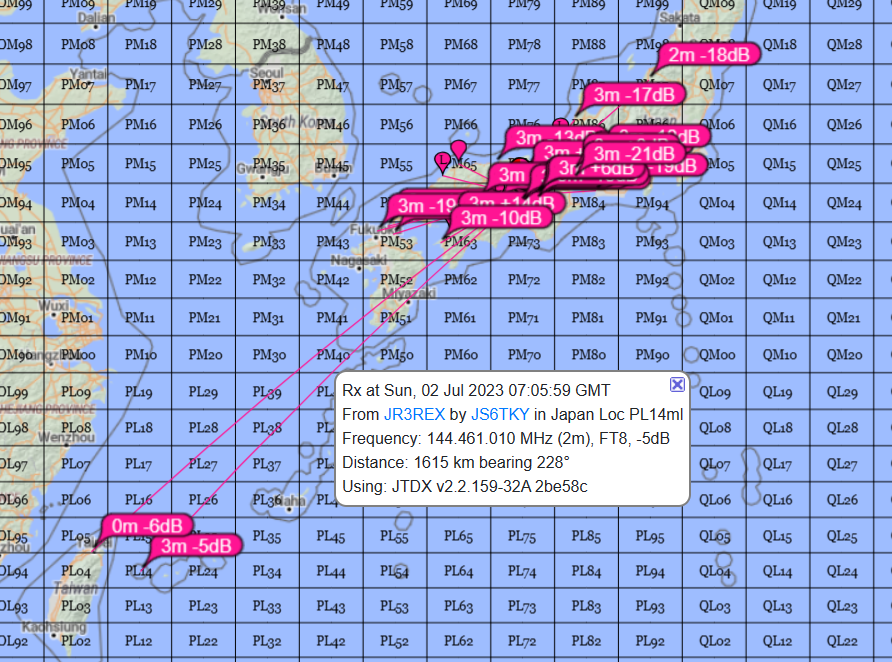
Task: Click the PM60 grid square label
Action: pos(461,355)
